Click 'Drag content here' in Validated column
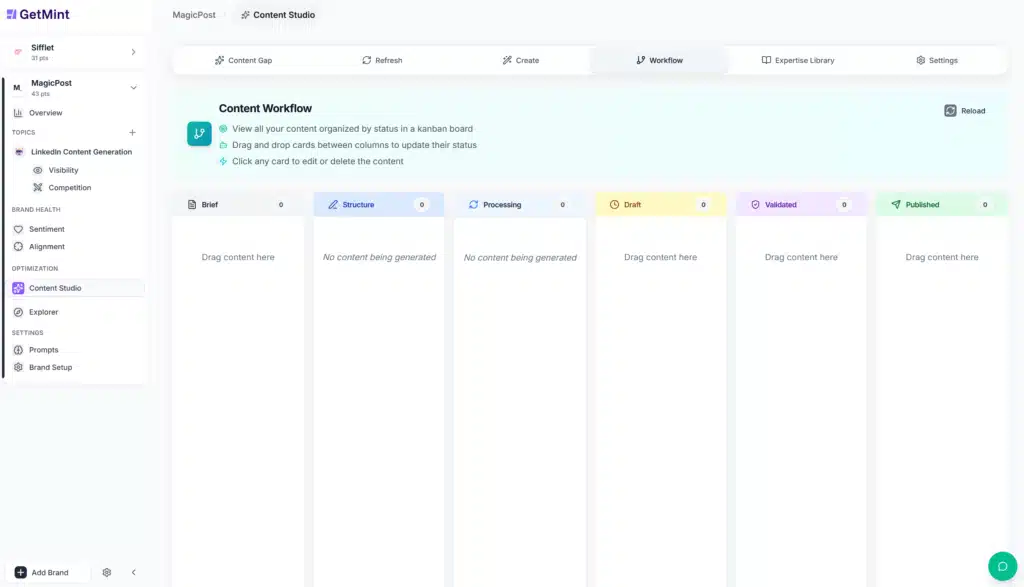The width and height of the screenshot is (1024, 587). [801, 257]
